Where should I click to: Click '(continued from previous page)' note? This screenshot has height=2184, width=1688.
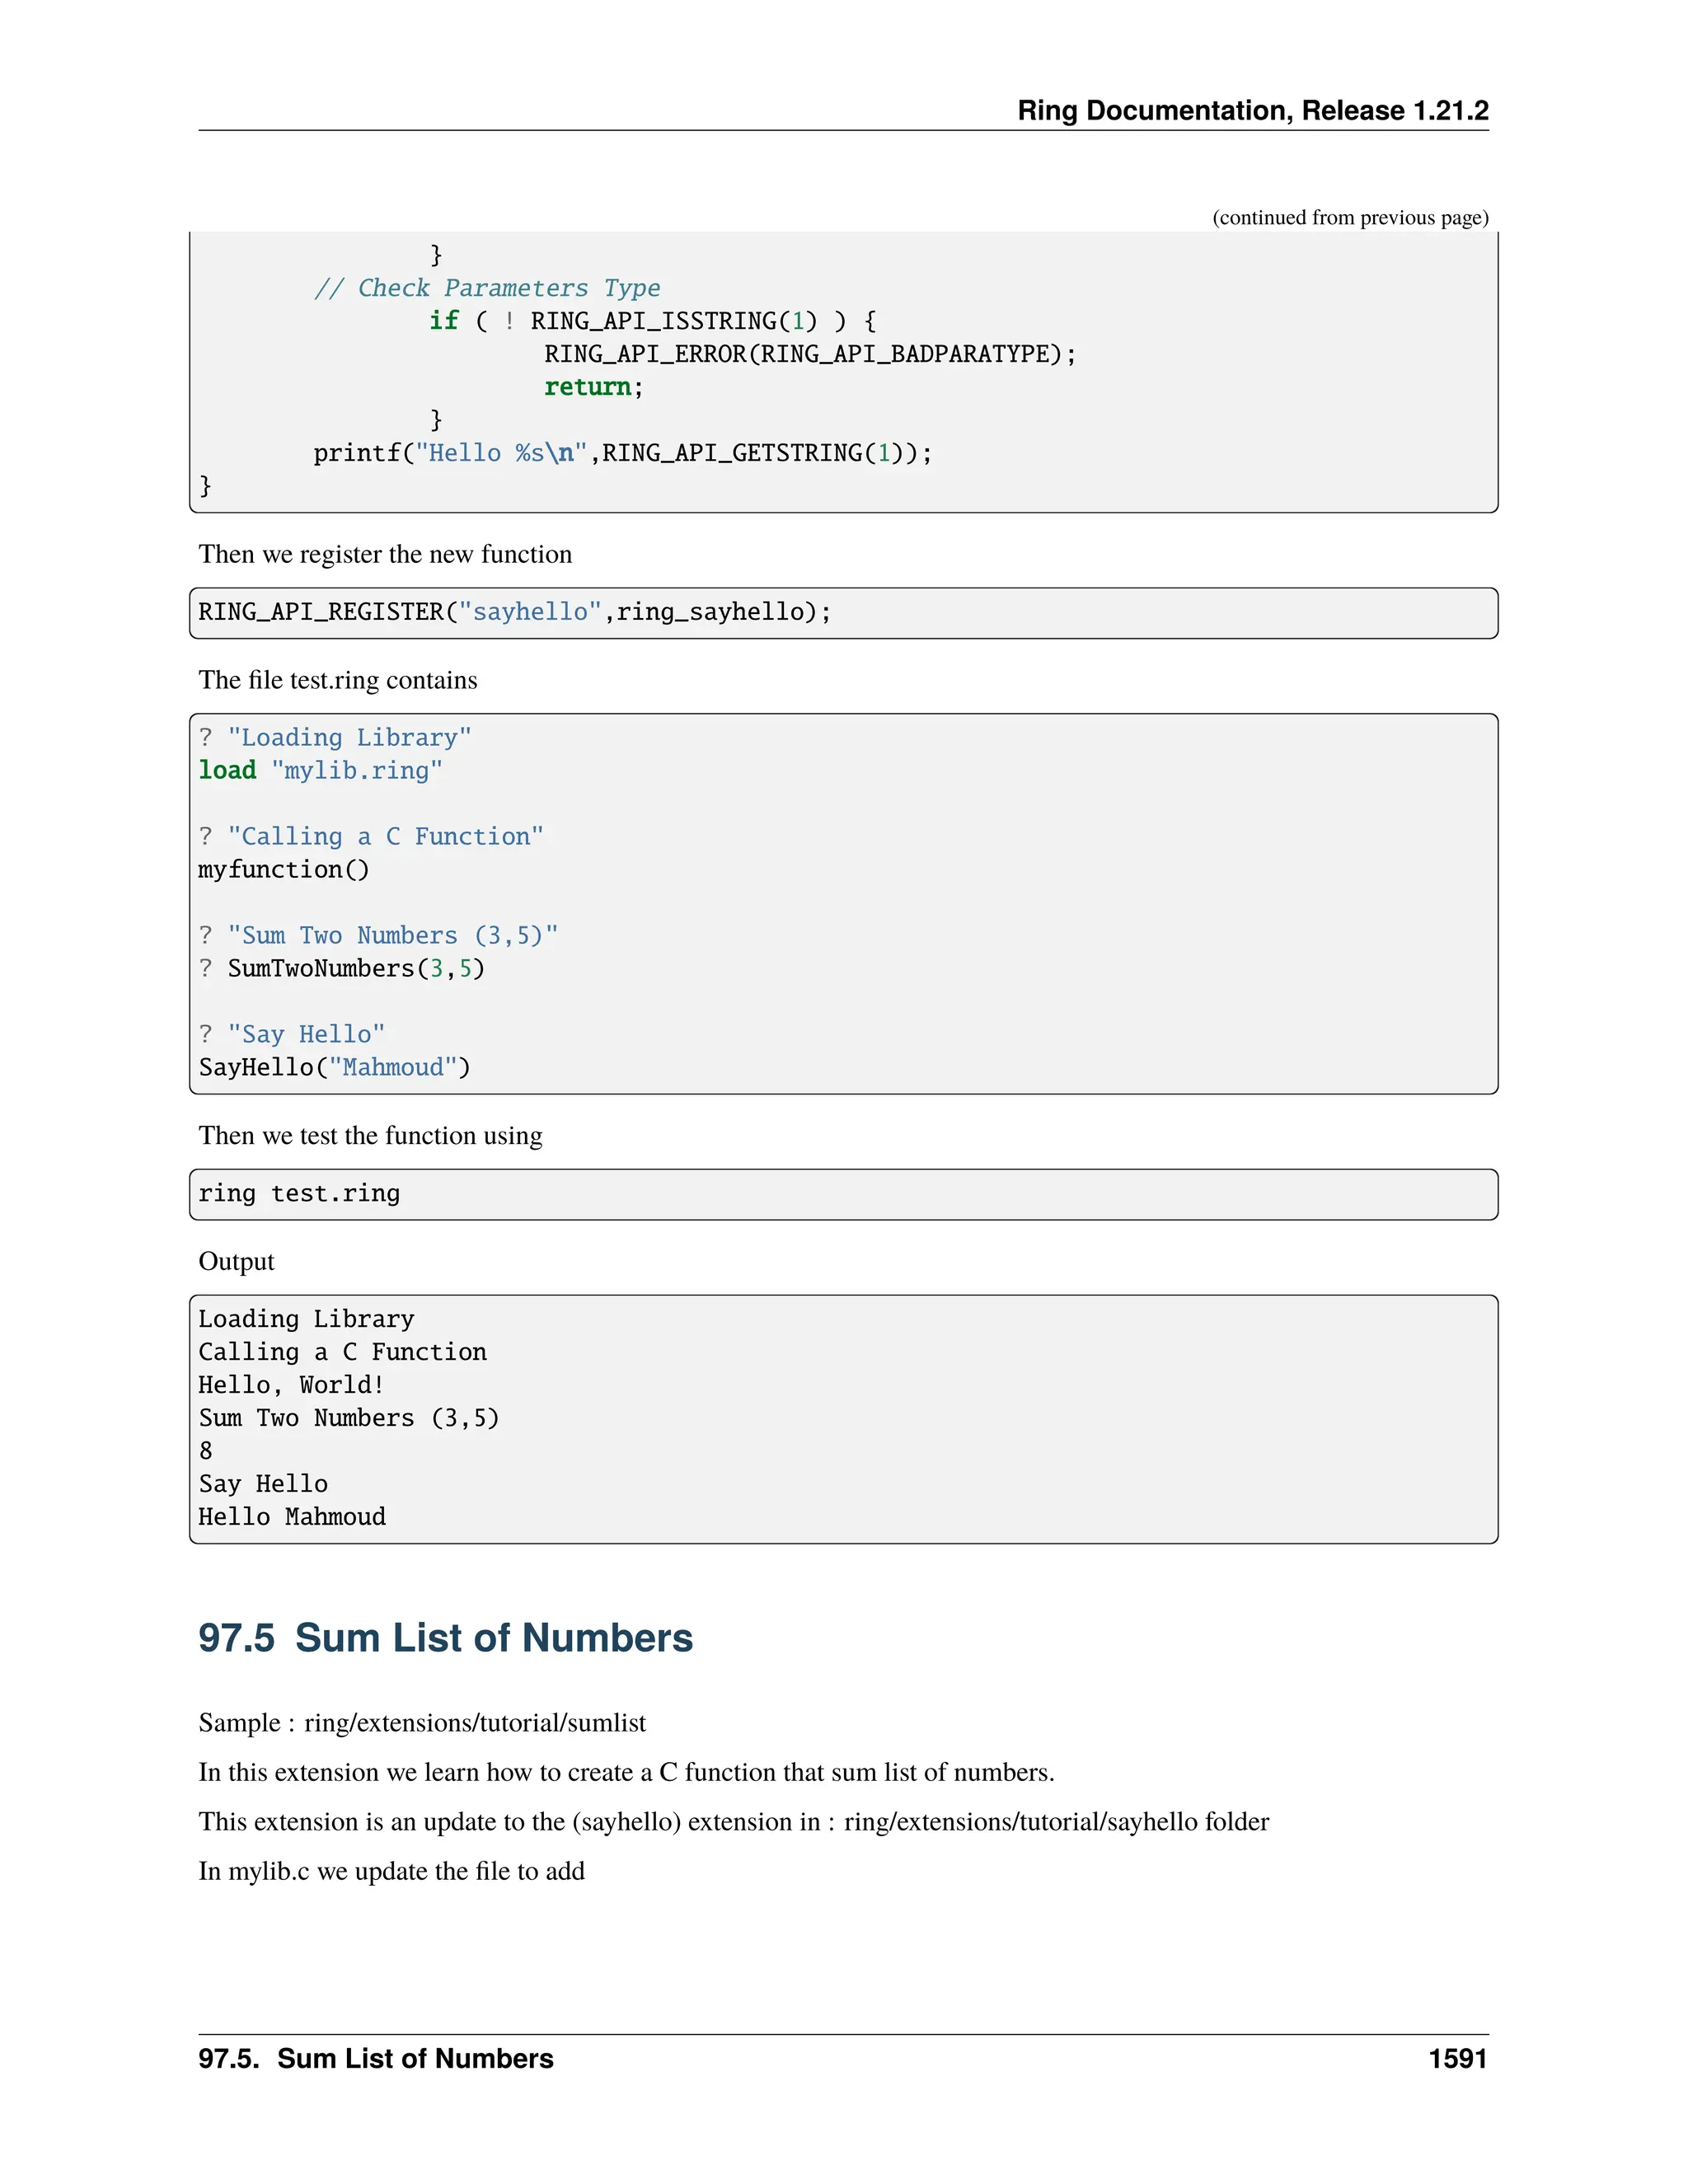[x=1350, y=218]
